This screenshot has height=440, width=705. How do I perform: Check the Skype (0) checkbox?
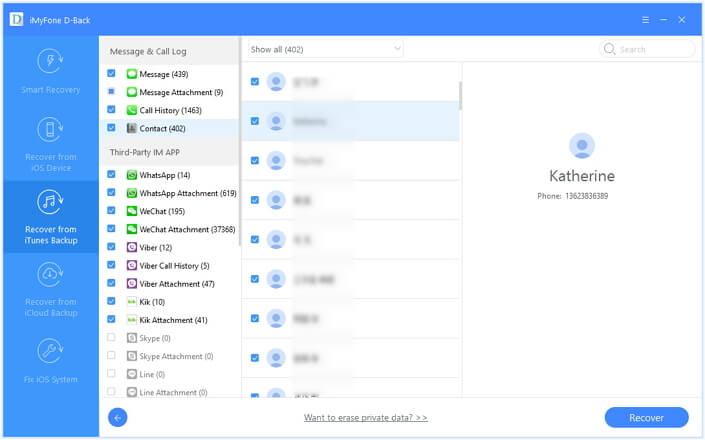pos(111,337)
